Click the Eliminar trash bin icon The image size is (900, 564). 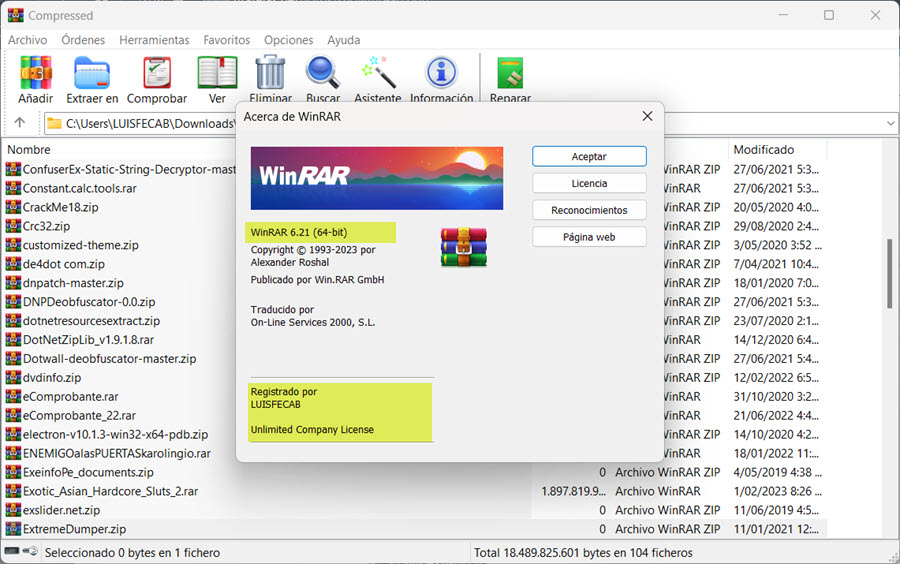(x=270, y=72)
